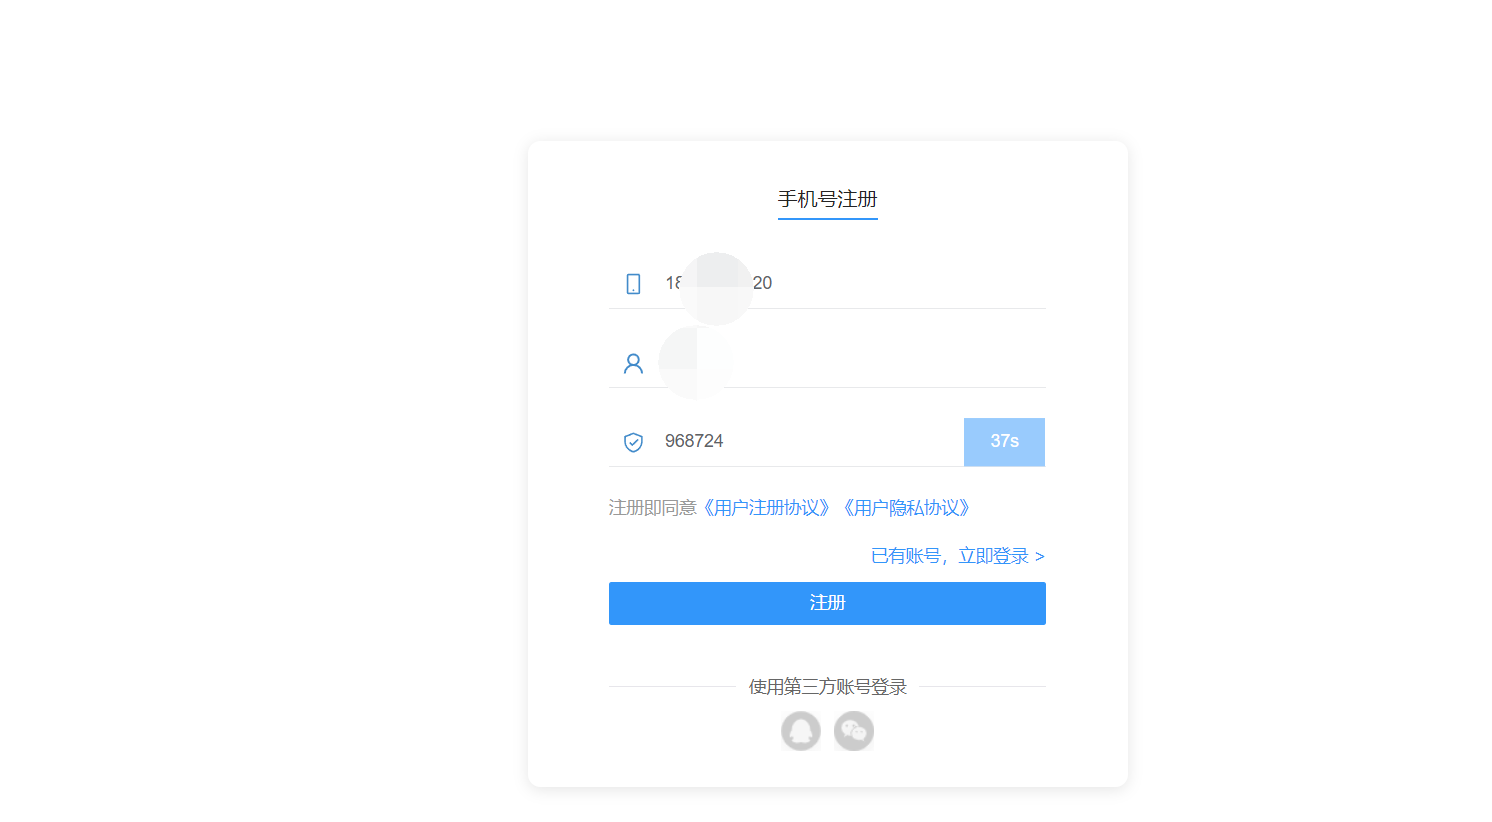Click the 注册即同意 text
The width and height of the screenshot is (1492, 822).
652,508
